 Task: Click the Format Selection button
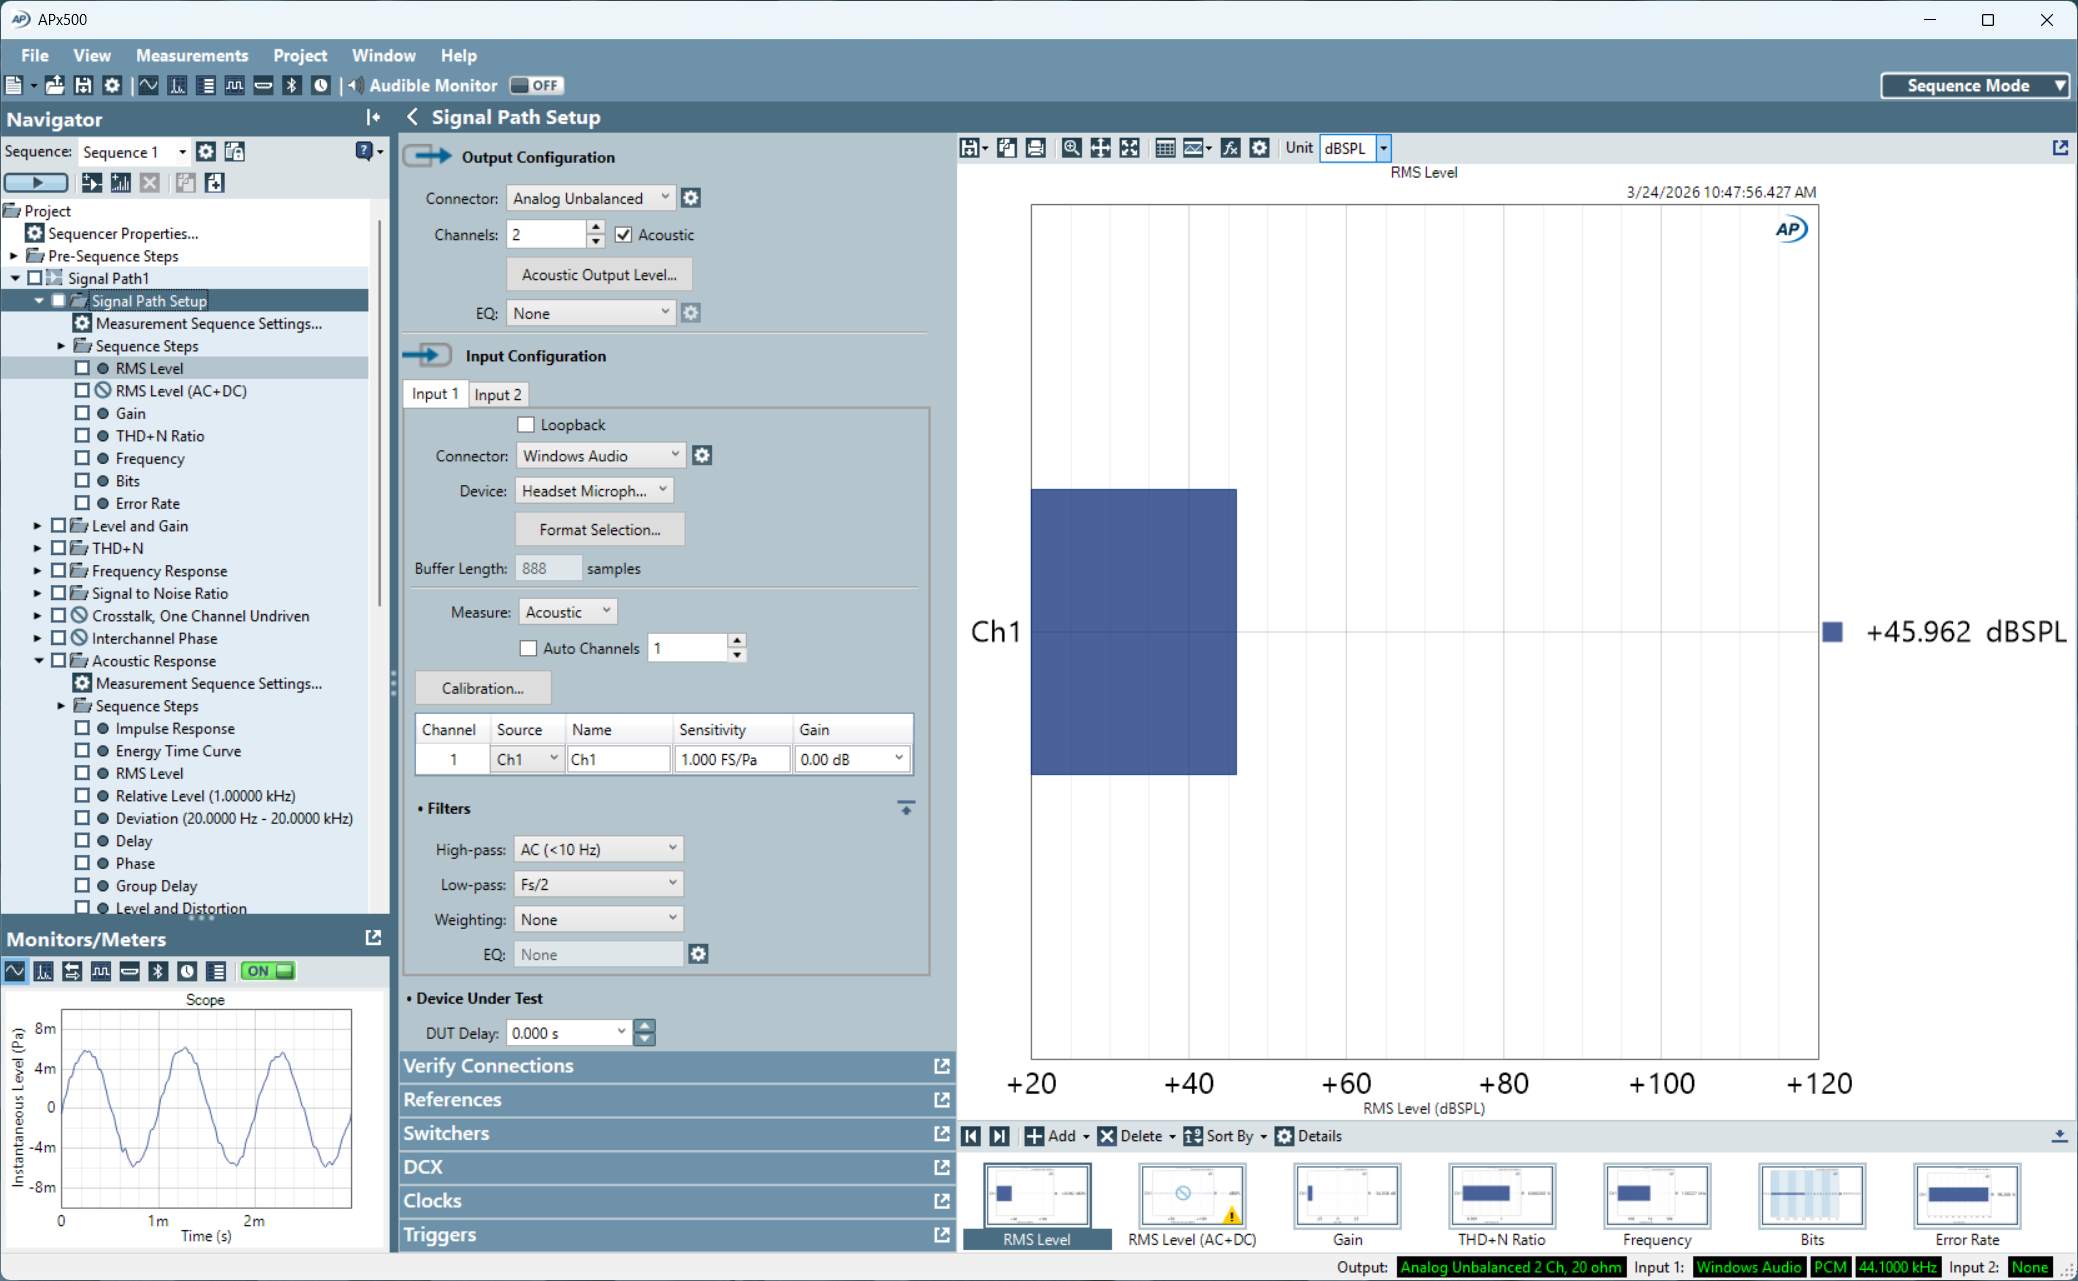pyautogui.click(x=600, y=530)
